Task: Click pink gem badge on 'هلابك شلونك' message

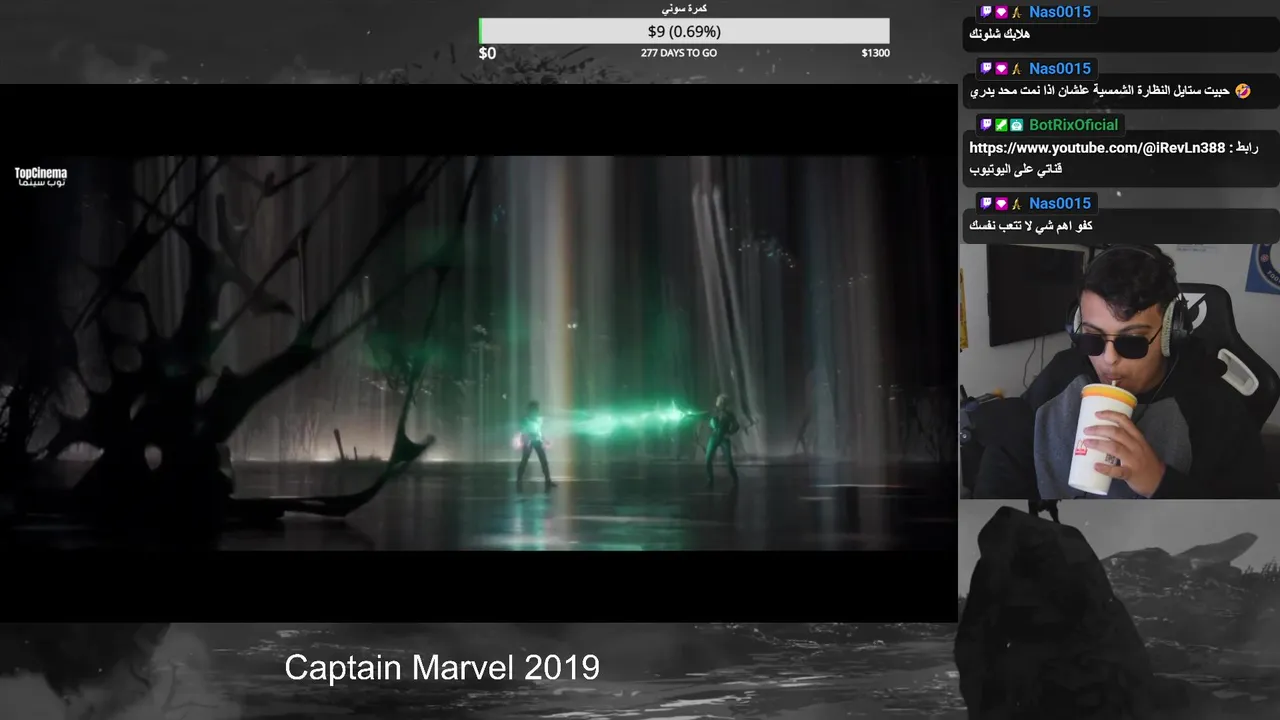Action: (x=1001, y=12)
